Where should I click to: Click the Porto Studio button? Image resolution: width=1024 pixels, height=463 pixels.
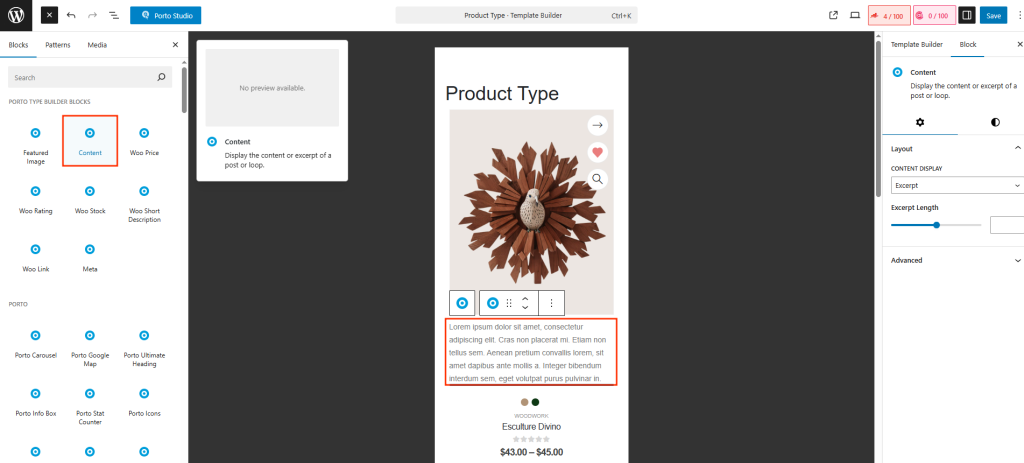click(165, 16)
